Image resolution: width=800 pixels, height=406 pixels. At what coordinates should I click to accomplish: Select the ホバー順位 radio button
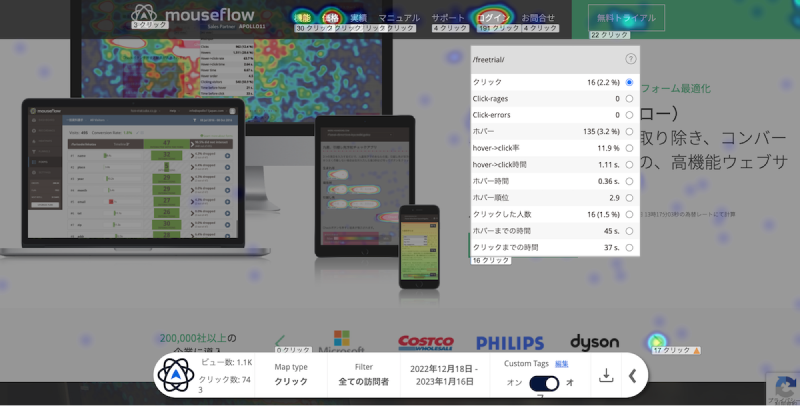(x=629, y=198)
